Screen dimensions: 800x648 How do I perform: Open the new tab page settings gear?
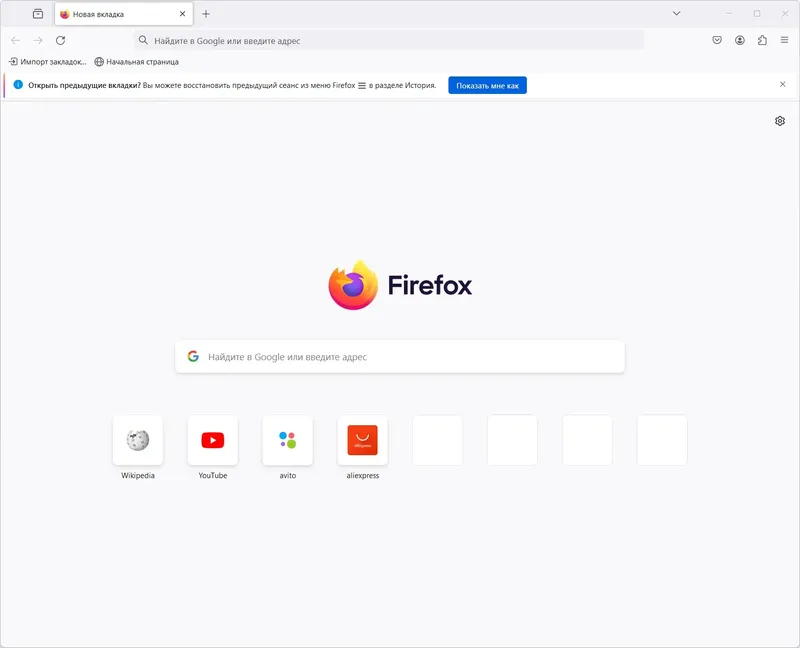[780, 121]
